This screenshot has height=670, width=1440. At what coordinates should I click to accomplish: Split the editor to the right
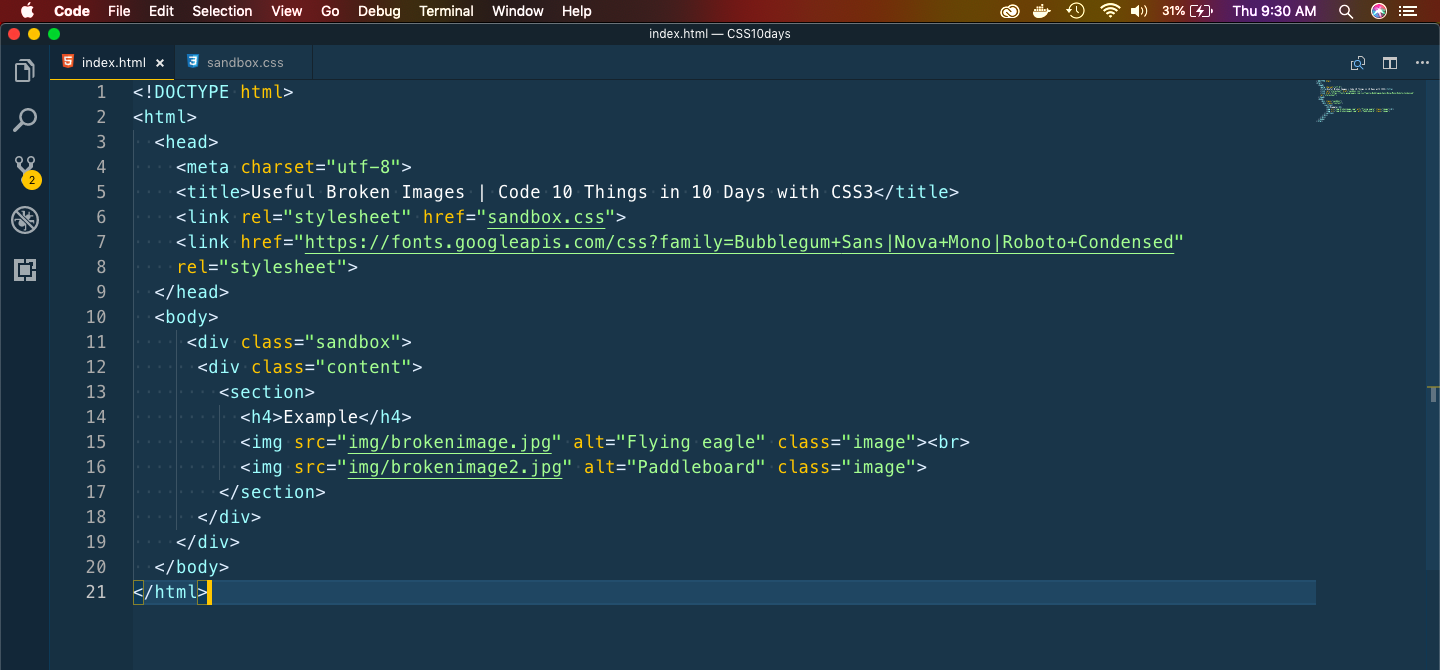(x=1390, y=63)
